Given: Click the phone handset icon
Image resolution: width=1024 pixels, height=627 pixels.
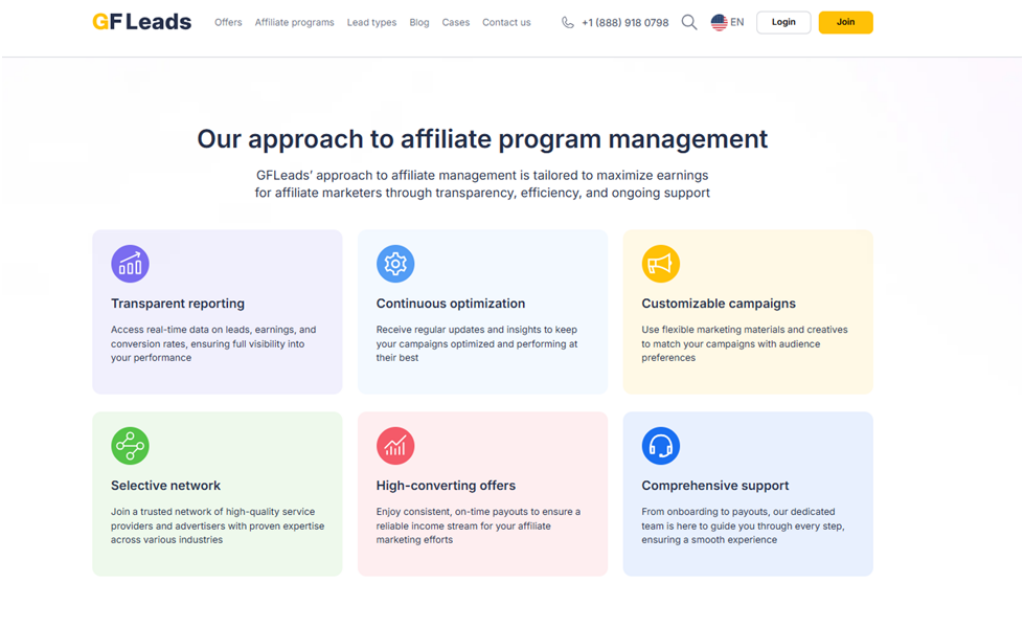Looking at the screenshot, I should [568, 22].
